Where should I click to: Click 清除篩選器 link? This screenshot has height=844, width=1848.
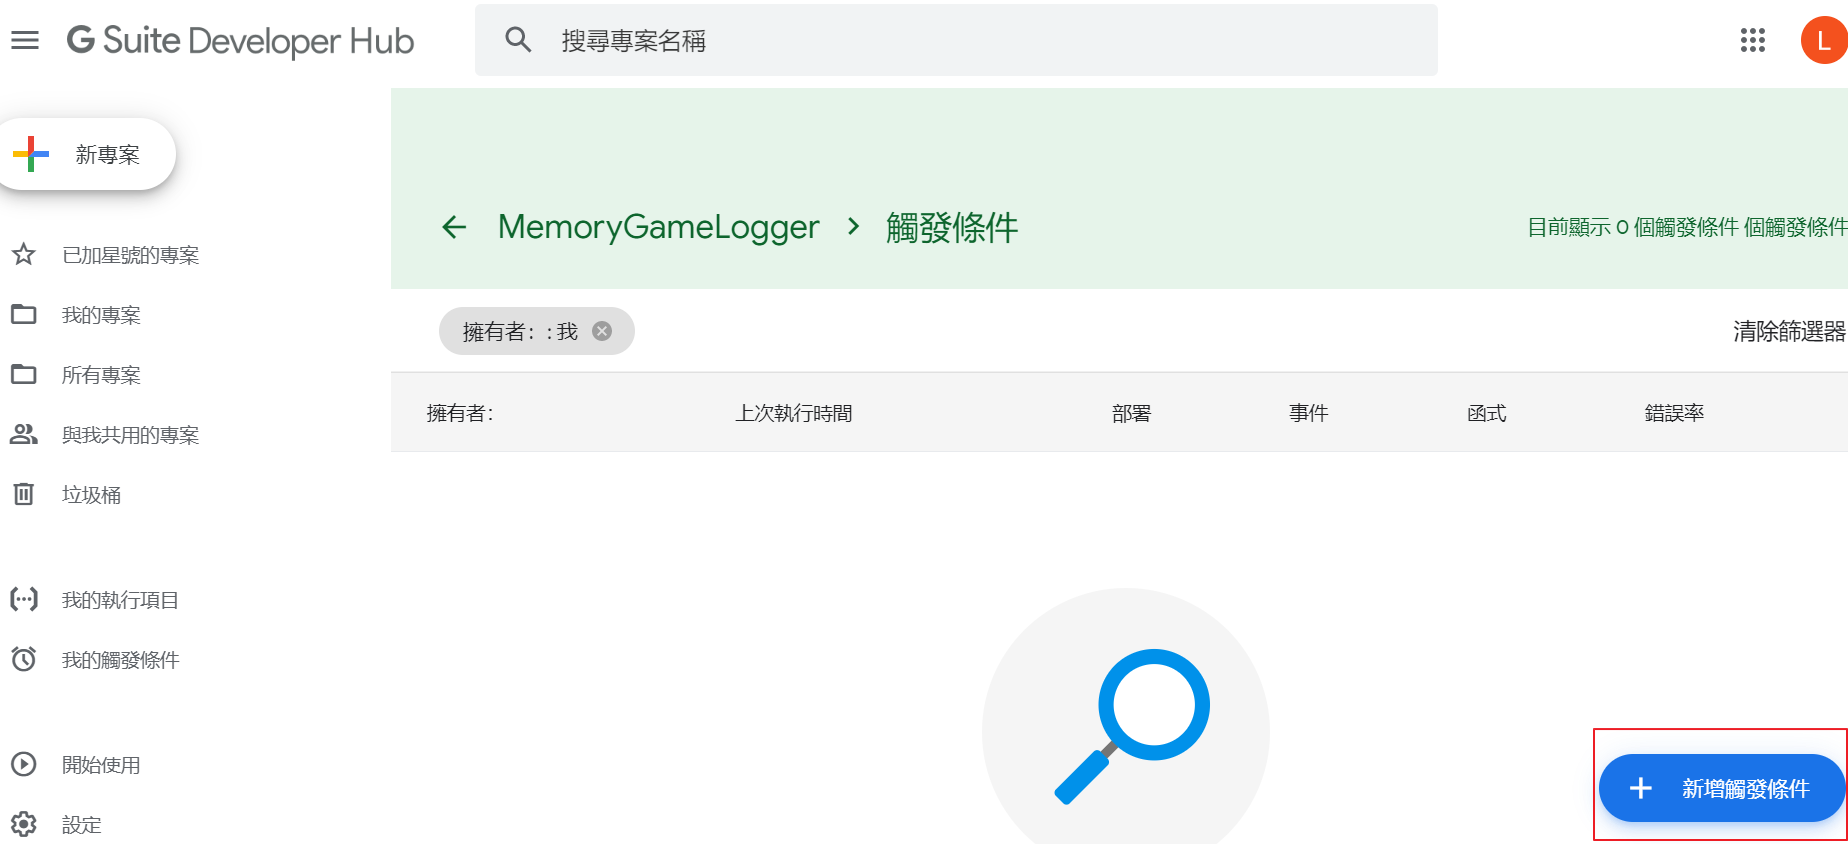coord(1790,331)
